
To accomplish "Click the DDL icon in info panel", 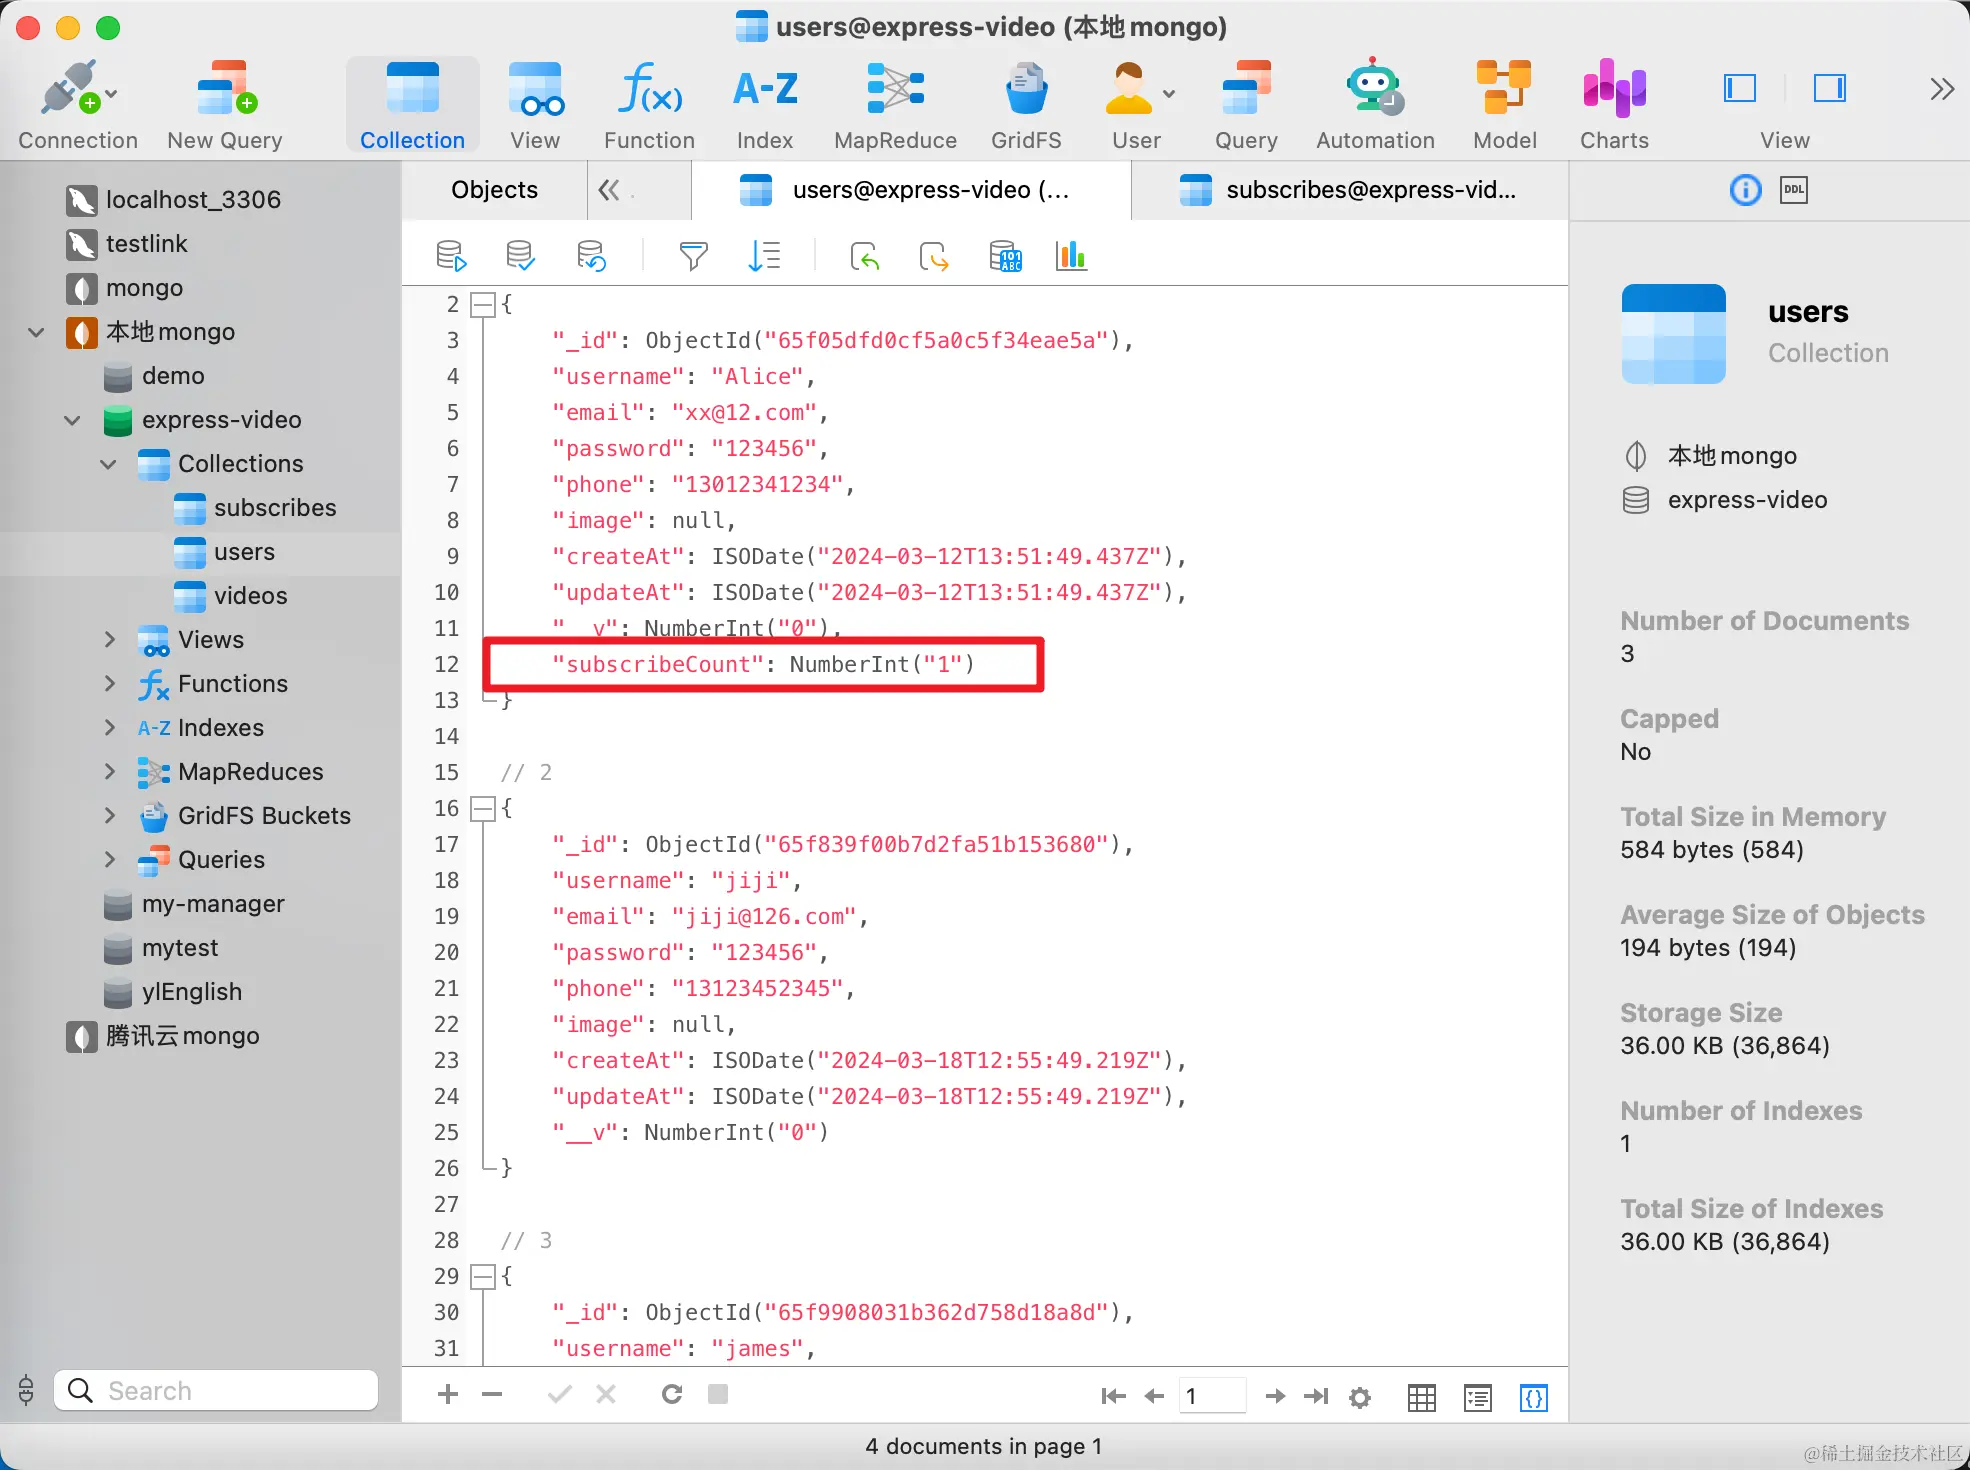I will tap(1794, 190).
